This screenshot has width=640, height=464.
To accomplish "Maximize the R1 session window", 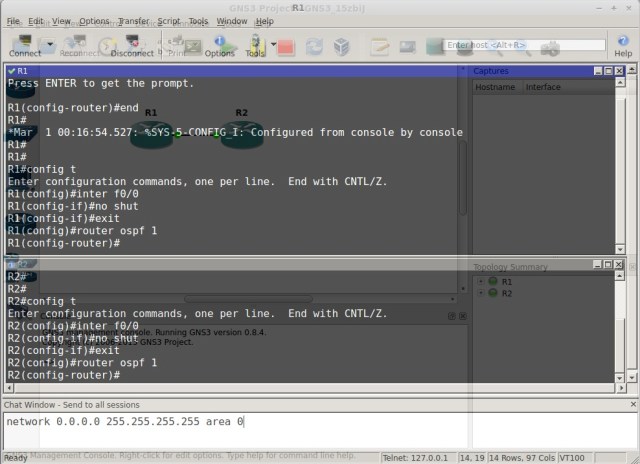I will click(x=608, y=71).
